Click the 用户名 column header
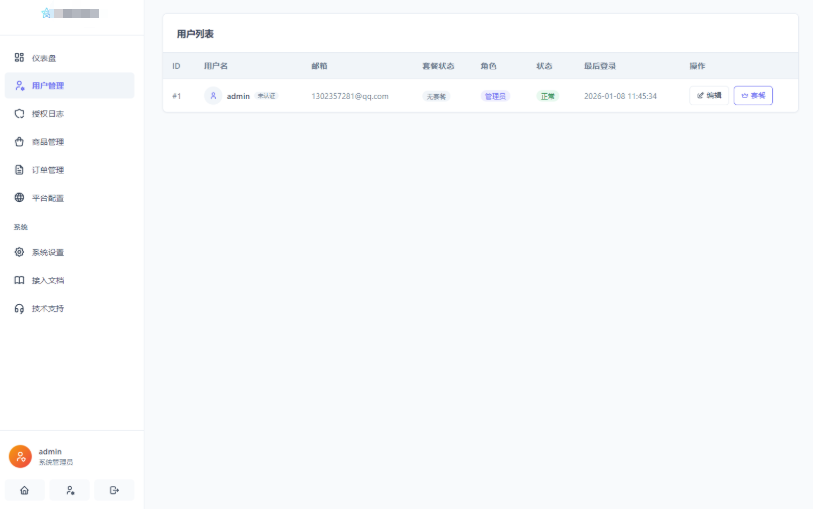 point(216,66)
